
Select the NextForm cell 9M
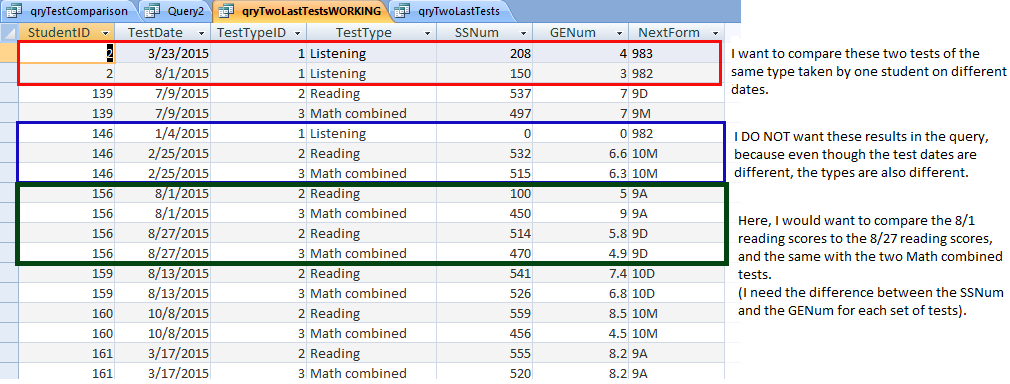676,113
